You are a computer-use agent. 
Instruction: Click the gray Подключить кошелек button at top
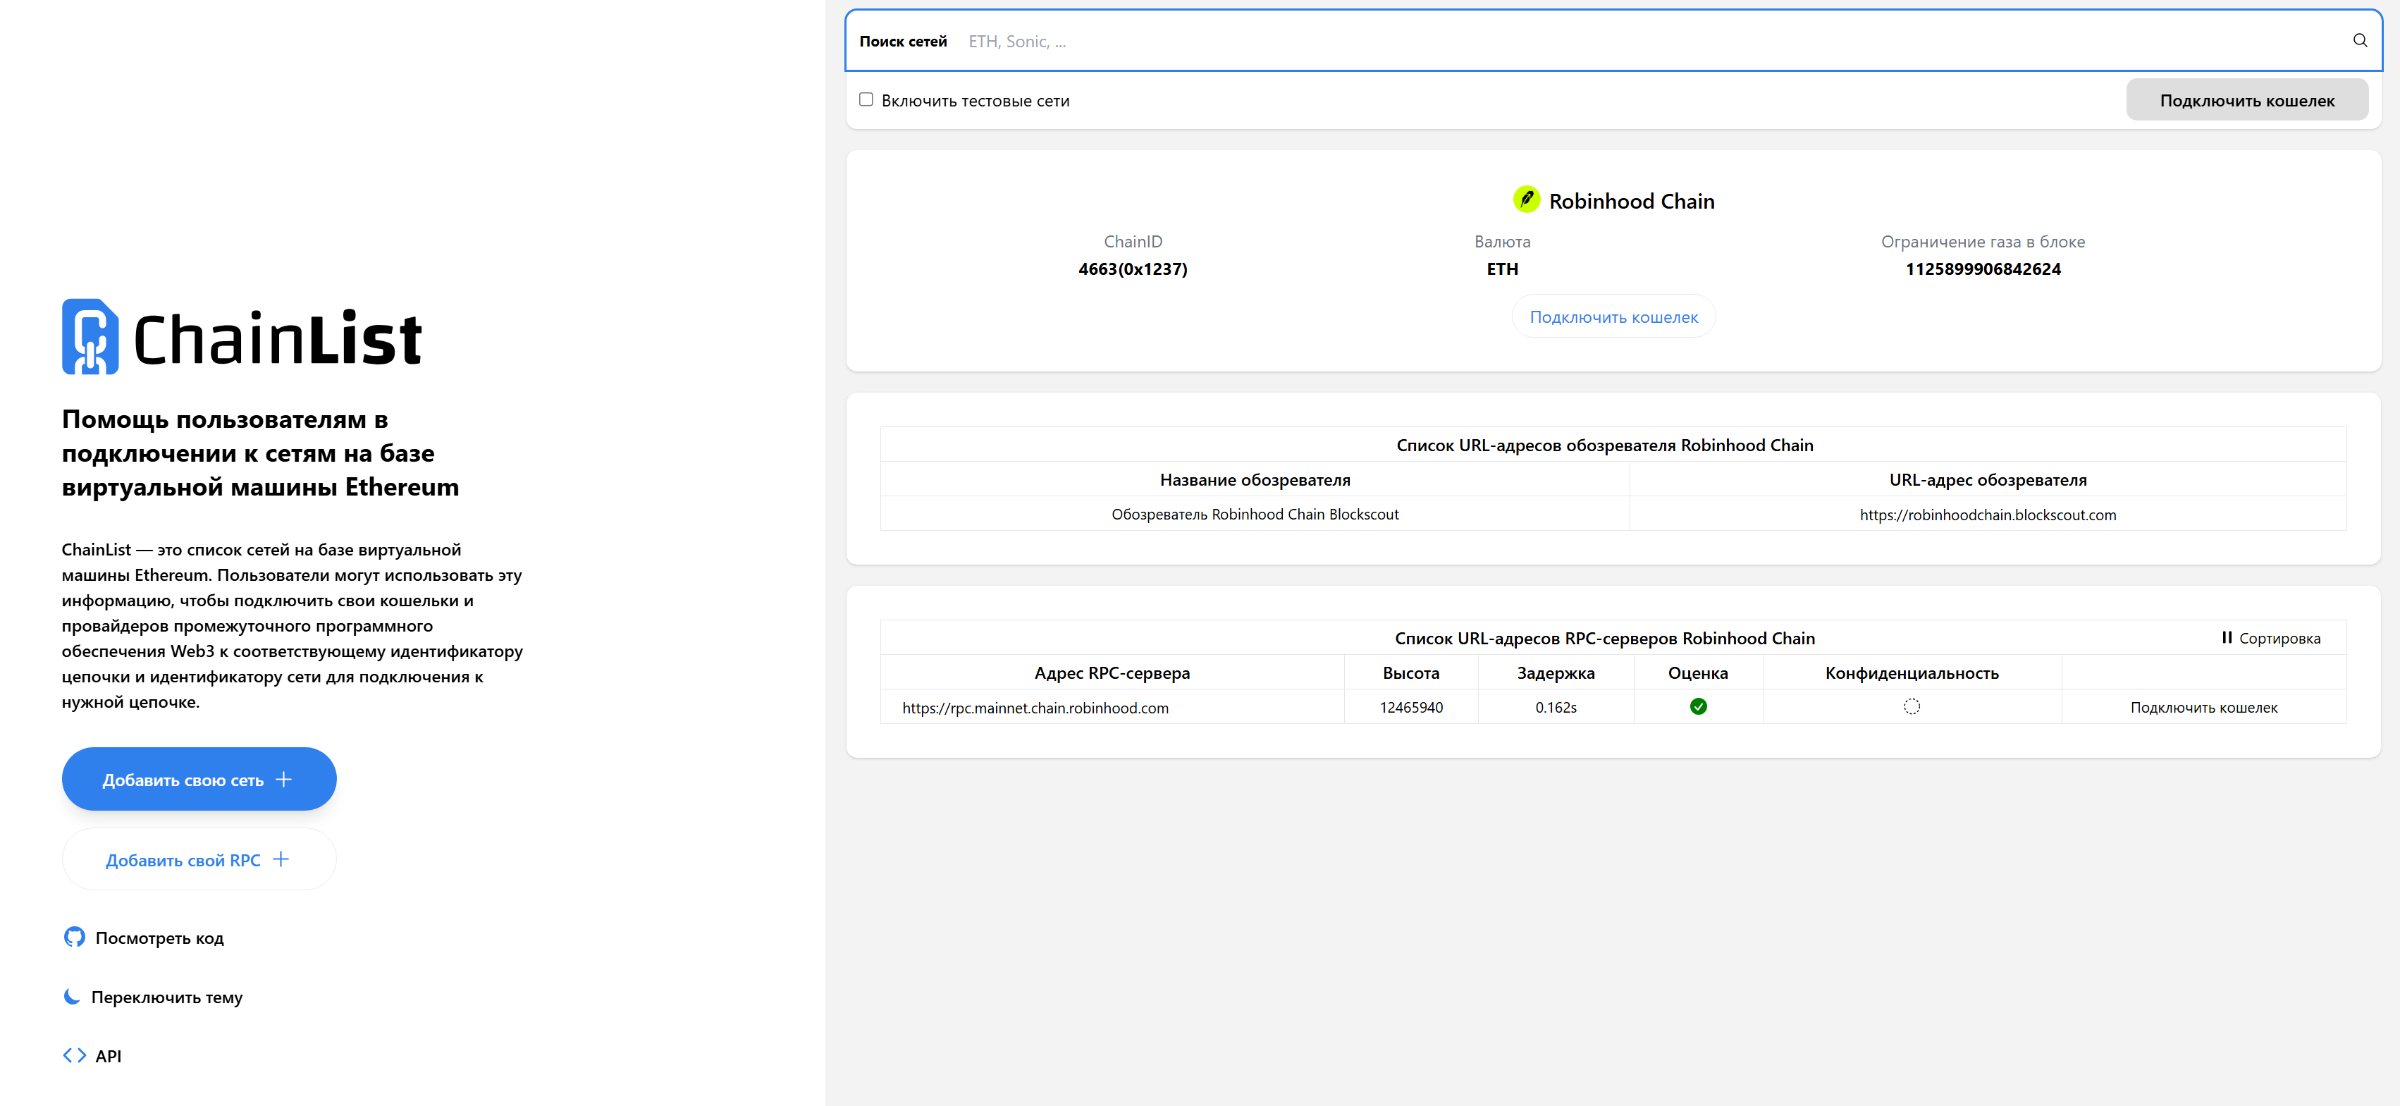(x=2247, y=100)
